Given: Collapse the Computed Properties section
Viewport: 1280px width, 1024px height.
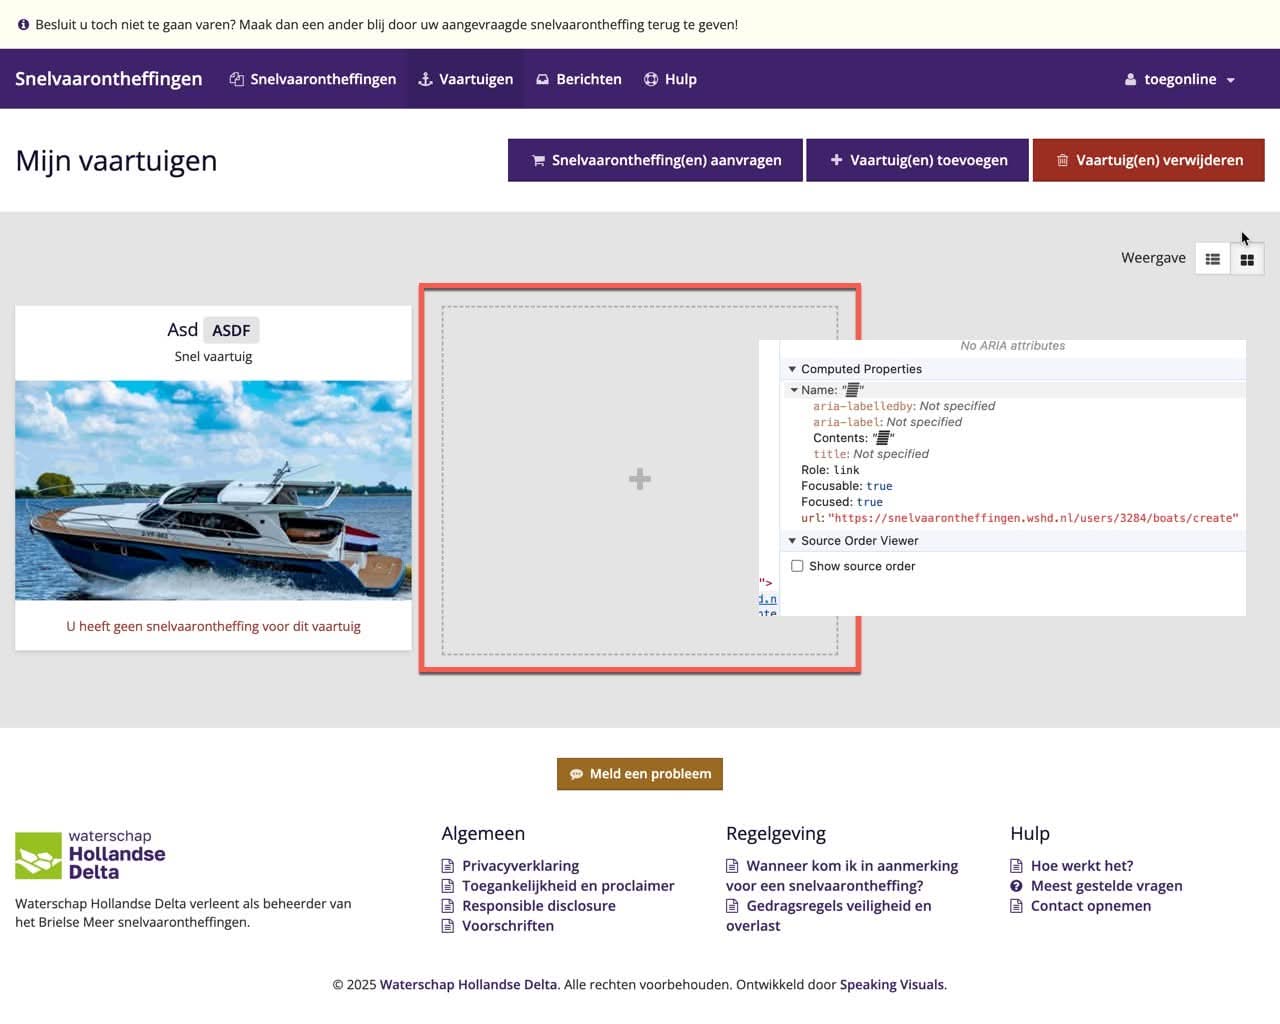Looking at the screenshot, I should 792,369.
